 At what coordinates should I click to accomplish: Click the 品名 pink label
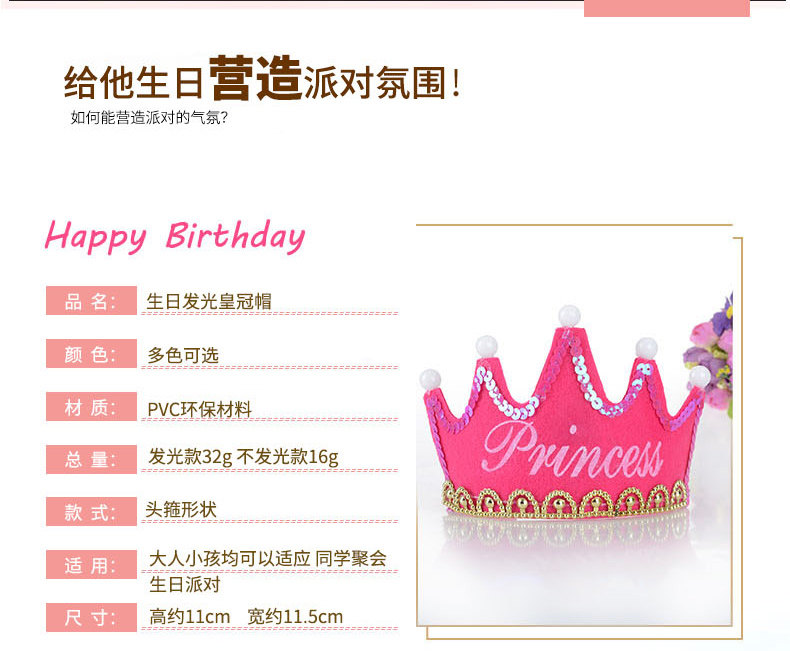tap(91, 300)
